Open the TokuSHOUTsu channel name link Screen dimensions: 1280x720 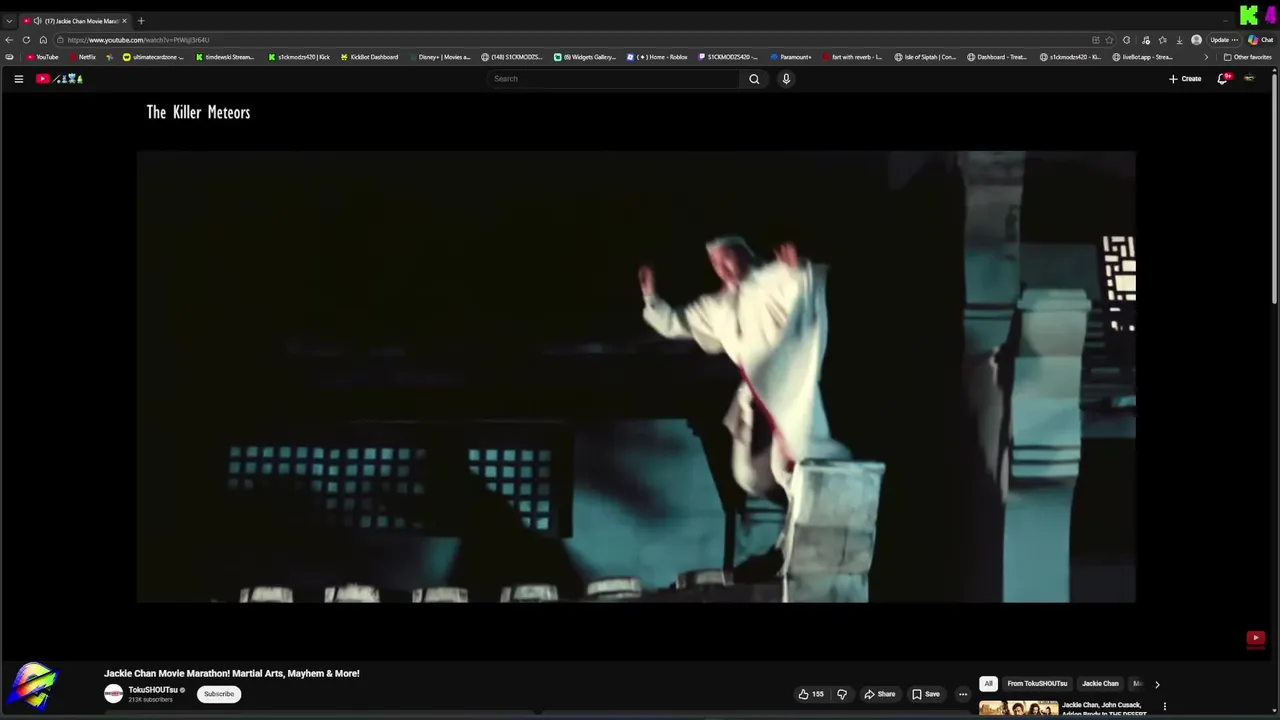click(153, 690)
